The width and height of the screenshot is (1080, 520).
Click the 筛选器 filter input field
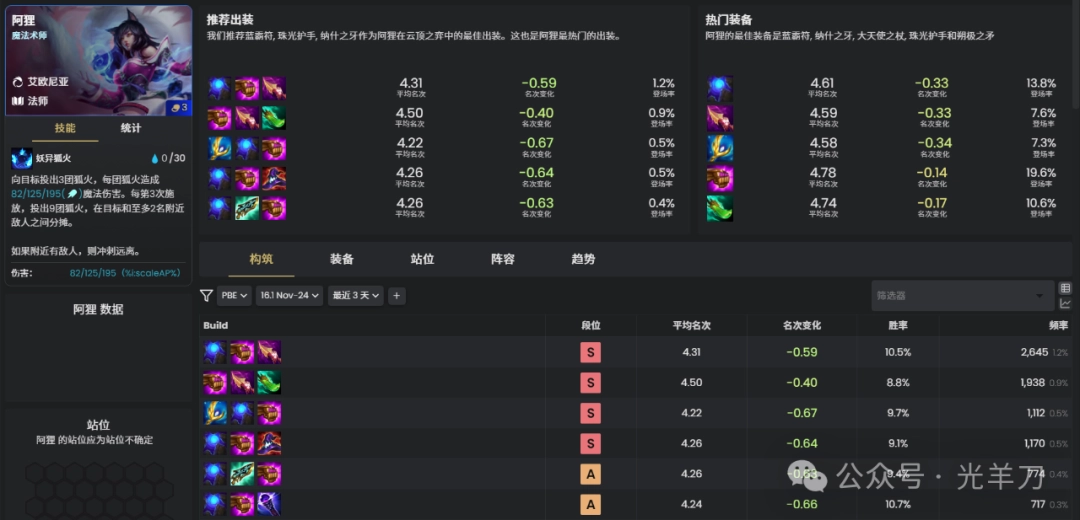click(x=960, y=296)
